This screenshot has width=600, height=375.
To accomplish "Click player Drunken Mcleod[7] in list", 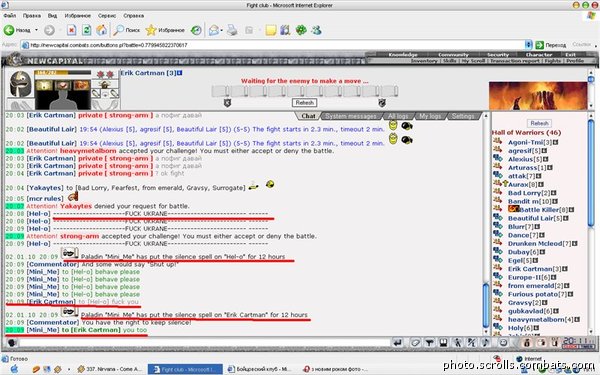I will click(x=540, y=244).
